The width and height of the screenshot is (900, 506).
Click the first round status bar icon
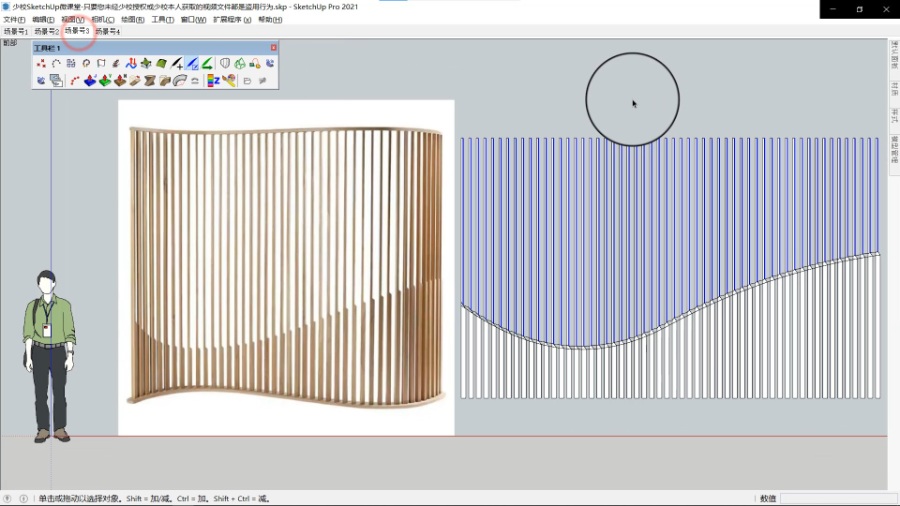pos(7,499)
